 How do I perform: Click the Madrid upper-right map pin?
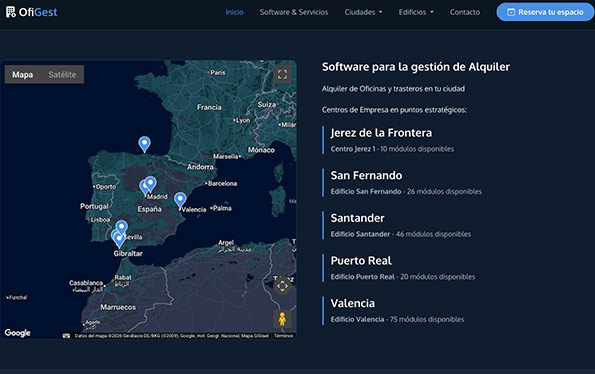(151, 184)
